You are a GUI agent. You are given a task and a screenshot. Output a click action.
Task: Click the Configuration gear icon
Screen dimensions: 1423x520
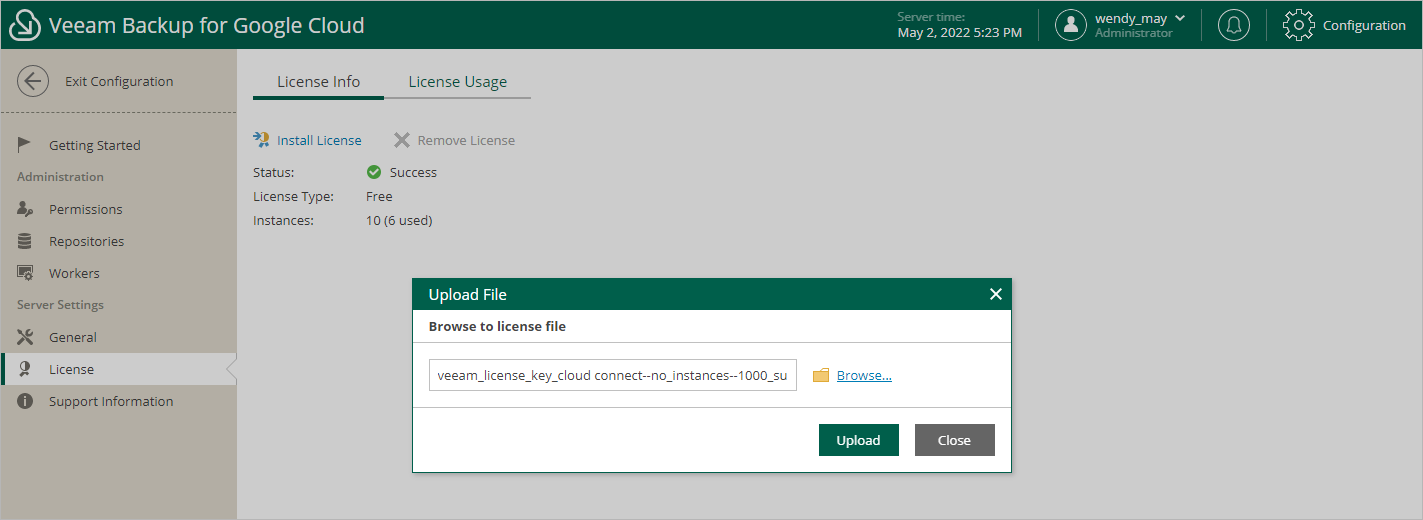(x=1298, y=25)
